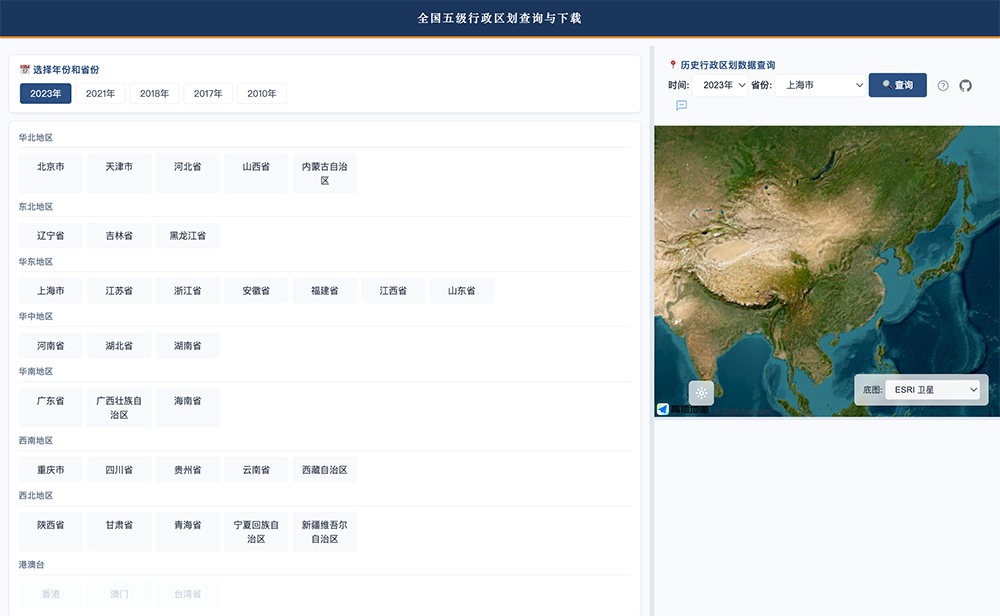Click the feedback message icon
Viewport: 1000px width, 616px height.
(x=681, y=105)
